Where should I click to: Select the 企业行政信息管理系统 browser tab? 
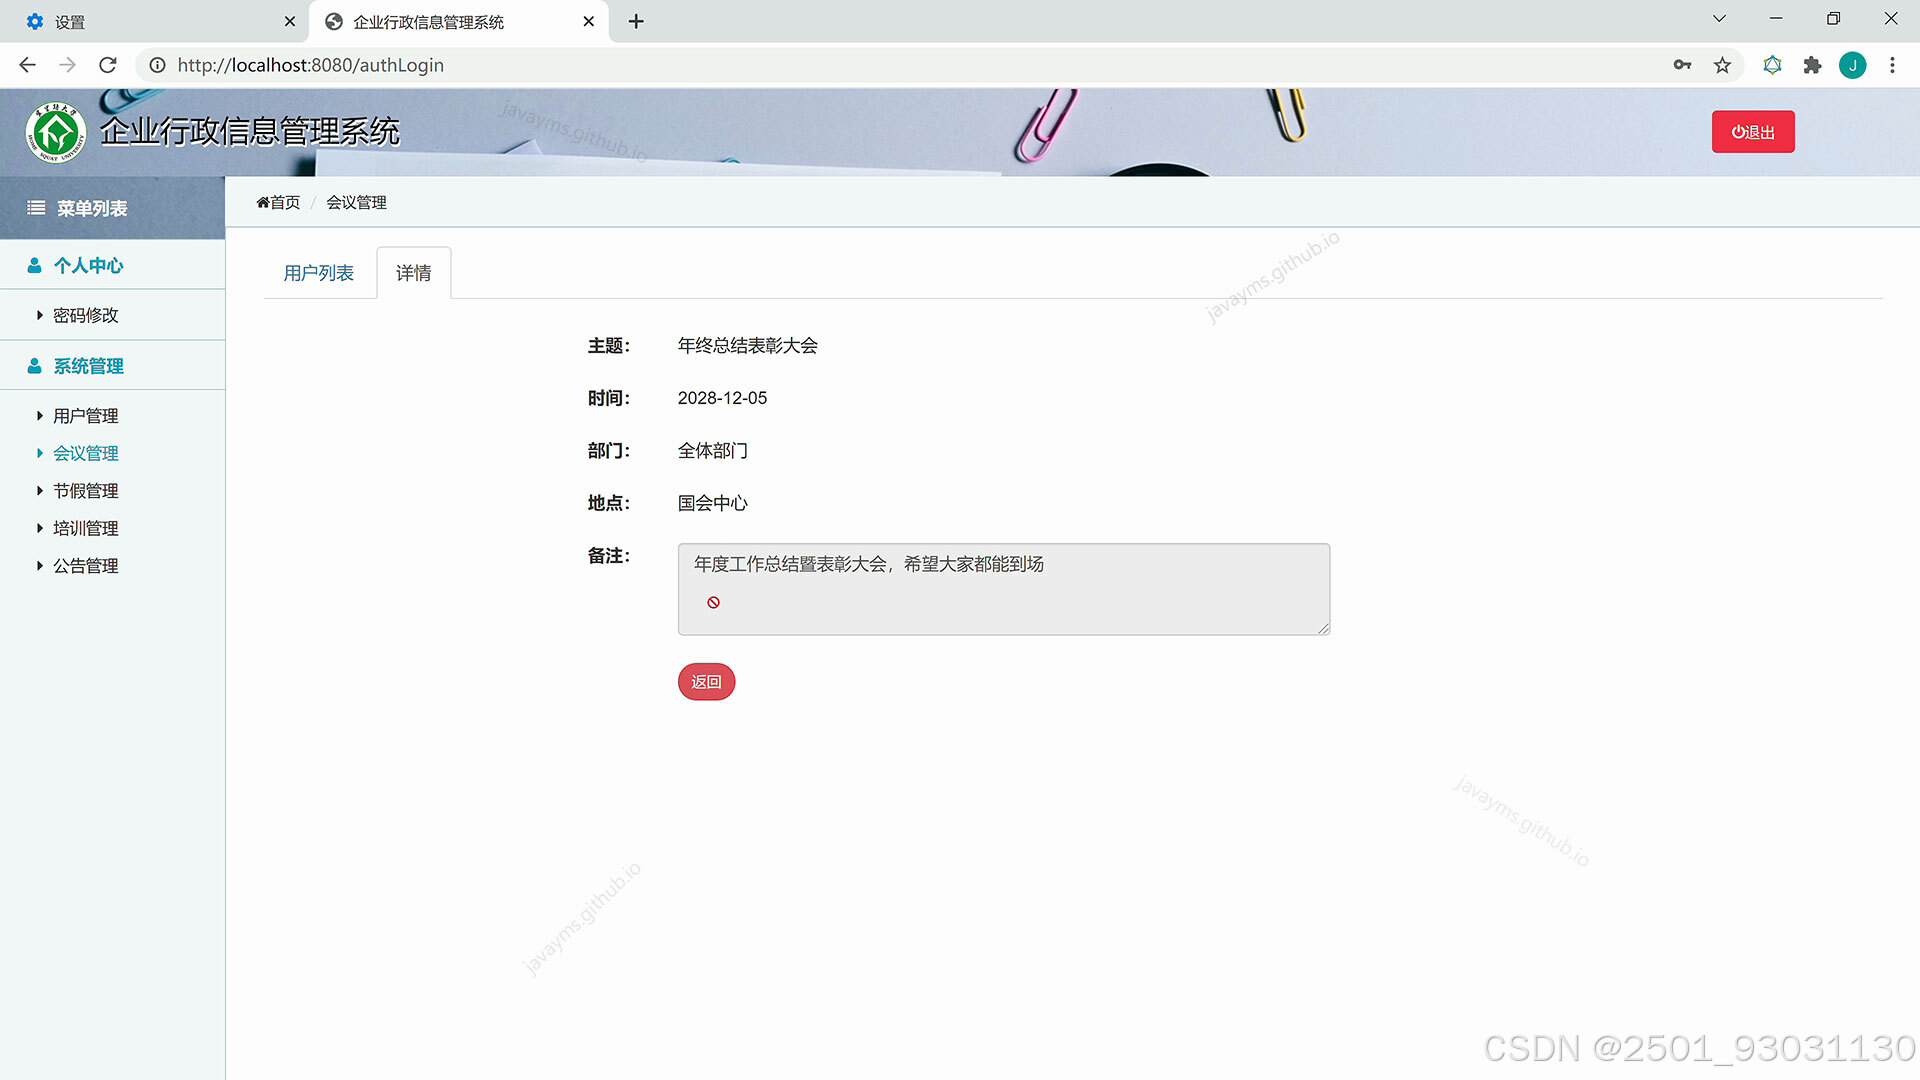(x=459, y=21)
